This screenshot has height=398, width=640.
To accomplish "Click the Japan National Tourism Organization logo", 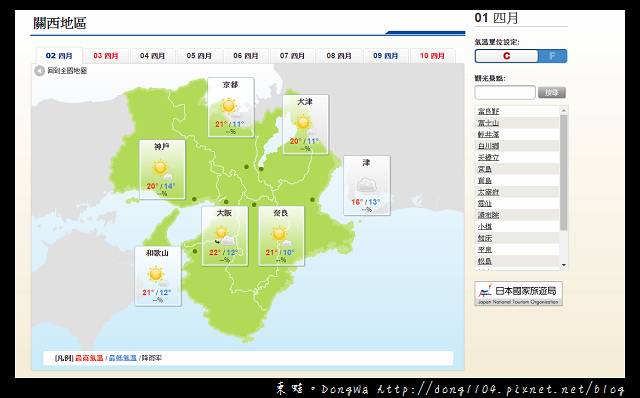I will point(518,293).
